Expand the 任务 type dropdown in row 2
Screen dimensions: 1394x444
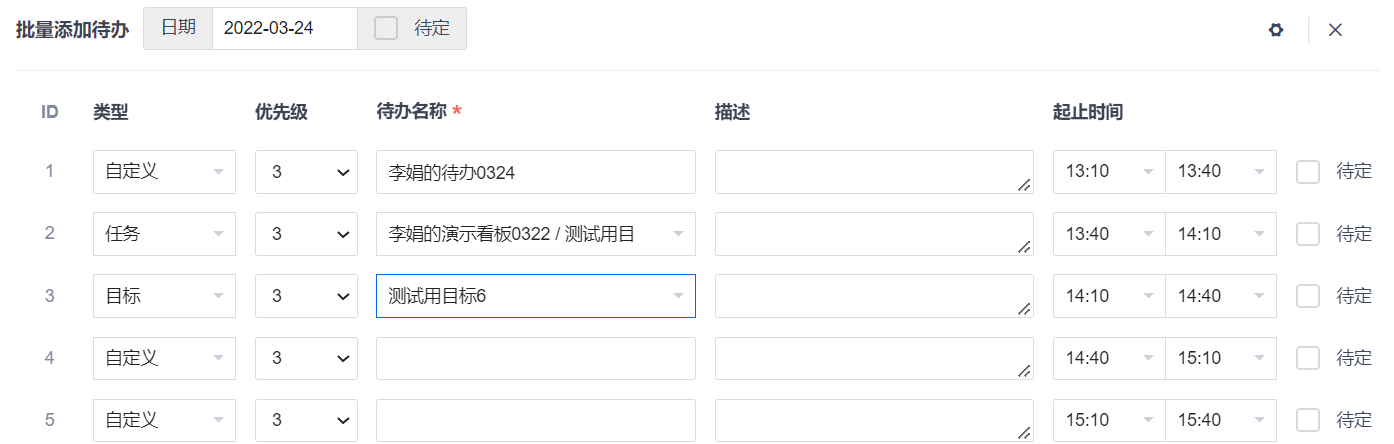[x=164, y=234]
